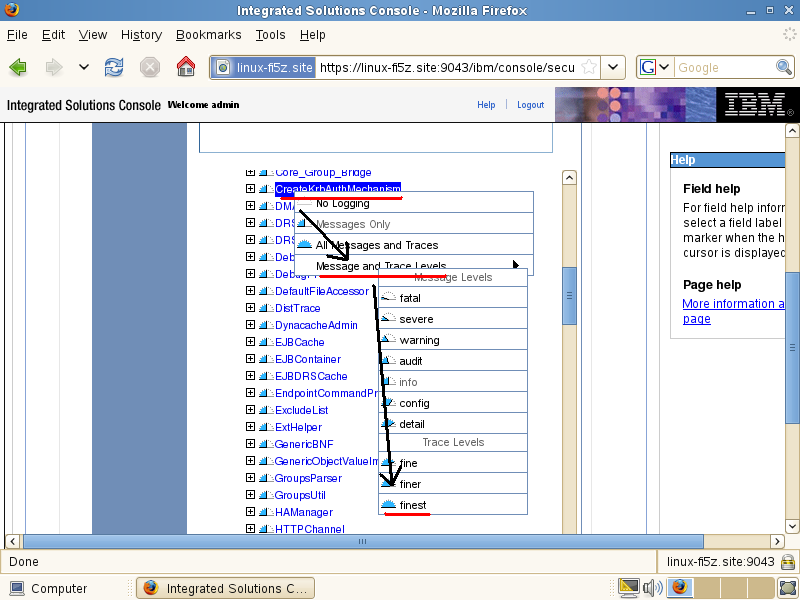
Task: Open the display monitor tray icon
Action: [629, 588]
